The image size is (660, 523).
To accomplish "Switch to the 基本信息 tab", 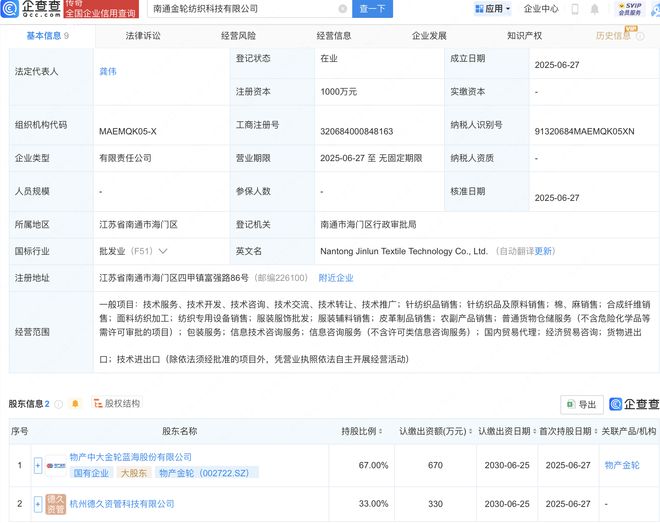I will tap(47, 36).
